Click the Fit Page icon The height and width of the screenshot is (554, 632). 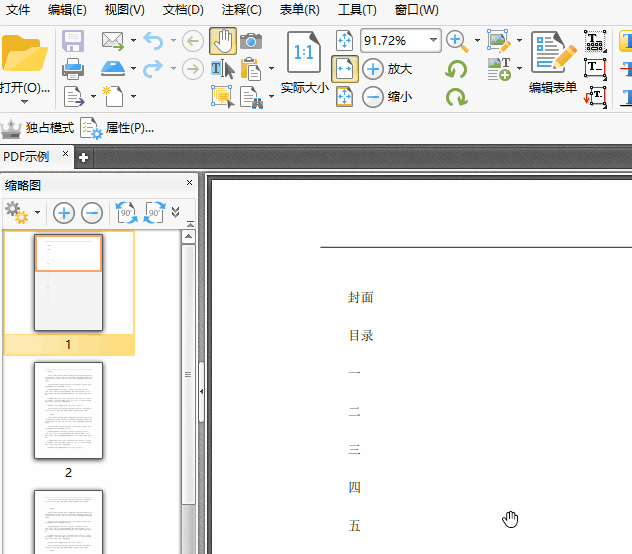click(x=345, y=40)
